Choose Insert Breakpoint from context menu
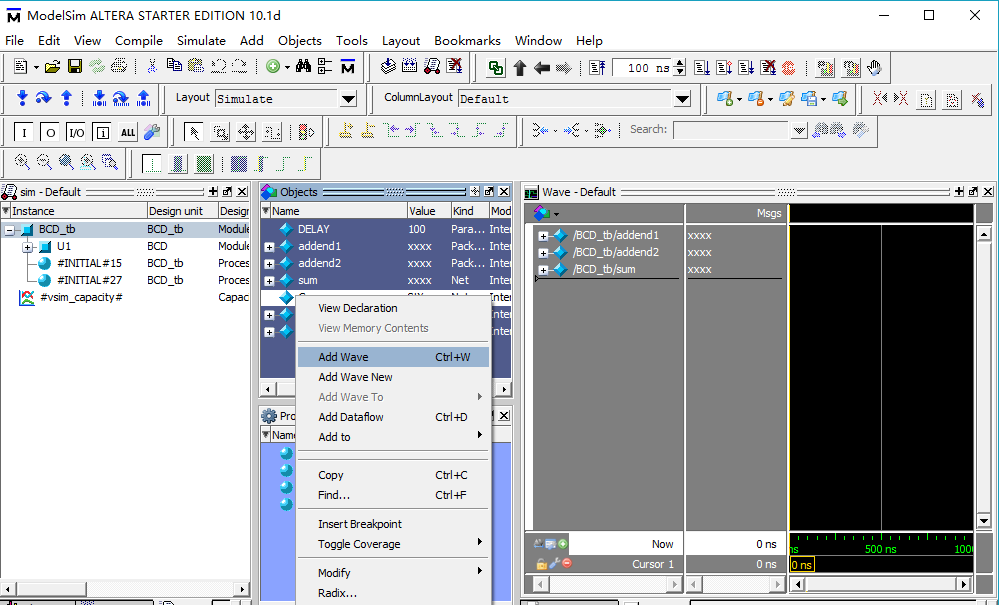 click(x=393, y=524)
